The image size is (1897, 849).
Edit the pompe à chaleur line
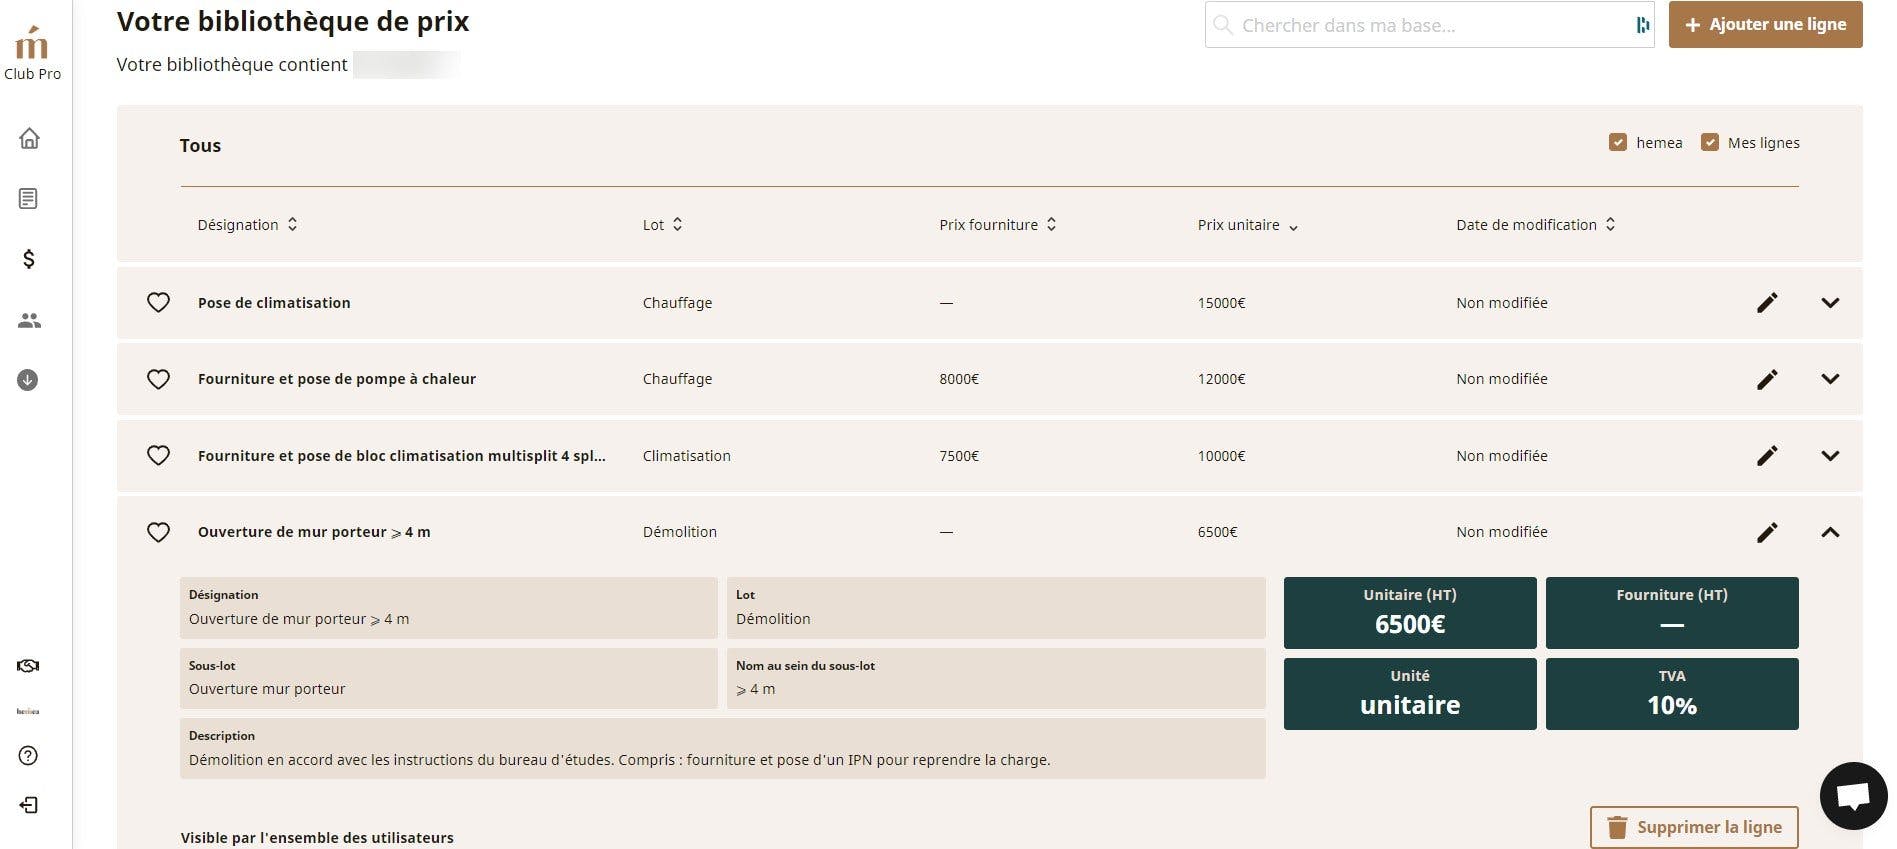pos(1767,379)
